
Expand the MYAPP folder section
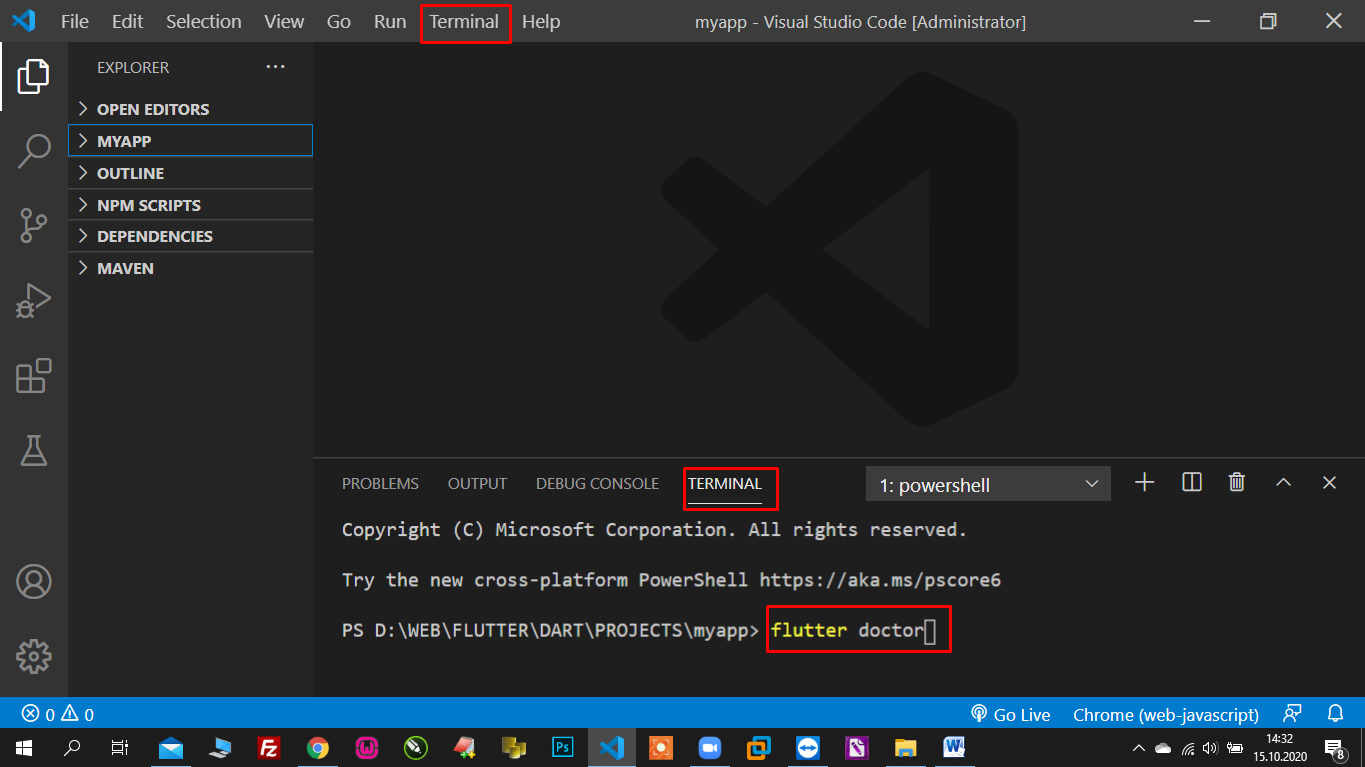pyautogui.click(x=124, y=141)
